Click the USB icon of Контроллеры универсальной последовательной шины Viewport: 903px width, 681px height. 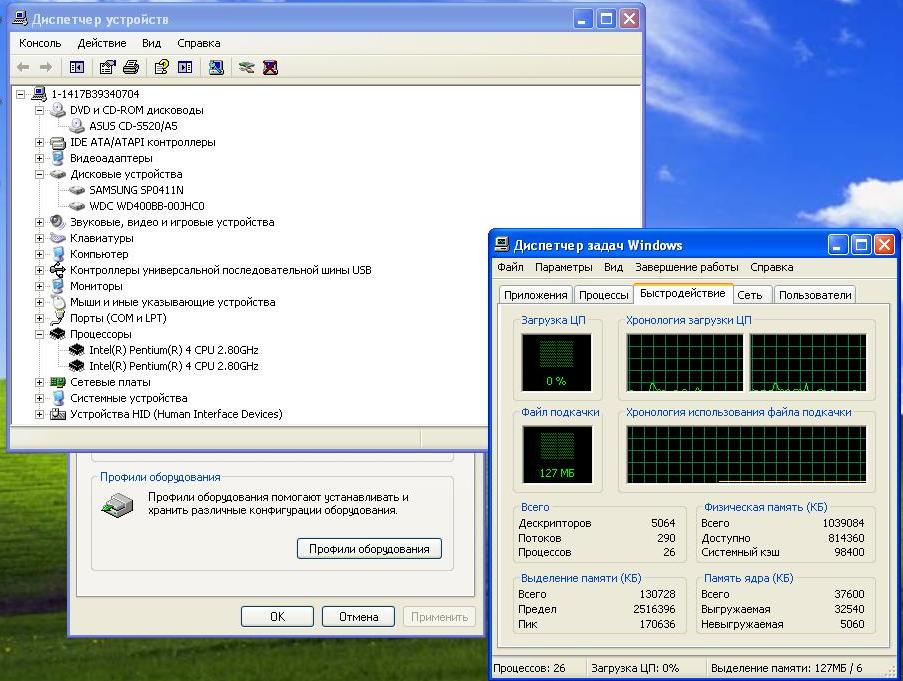58,270
